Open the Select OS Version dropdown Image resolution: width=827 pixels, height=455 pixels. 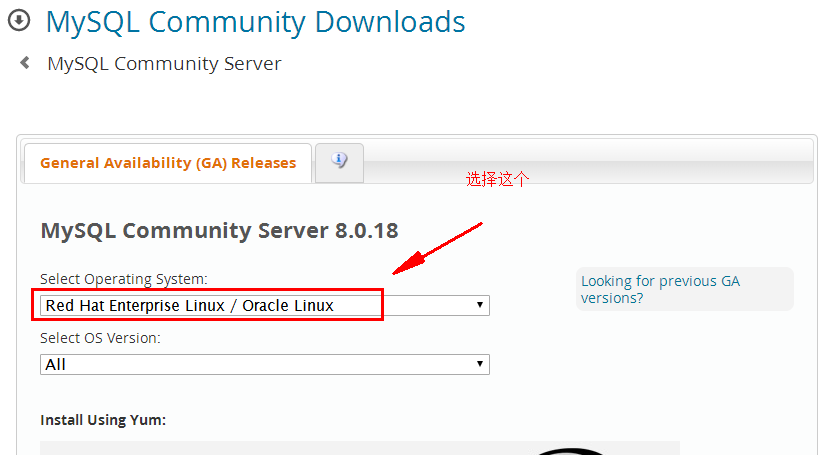pyautogui.click(x=265, y=364)
